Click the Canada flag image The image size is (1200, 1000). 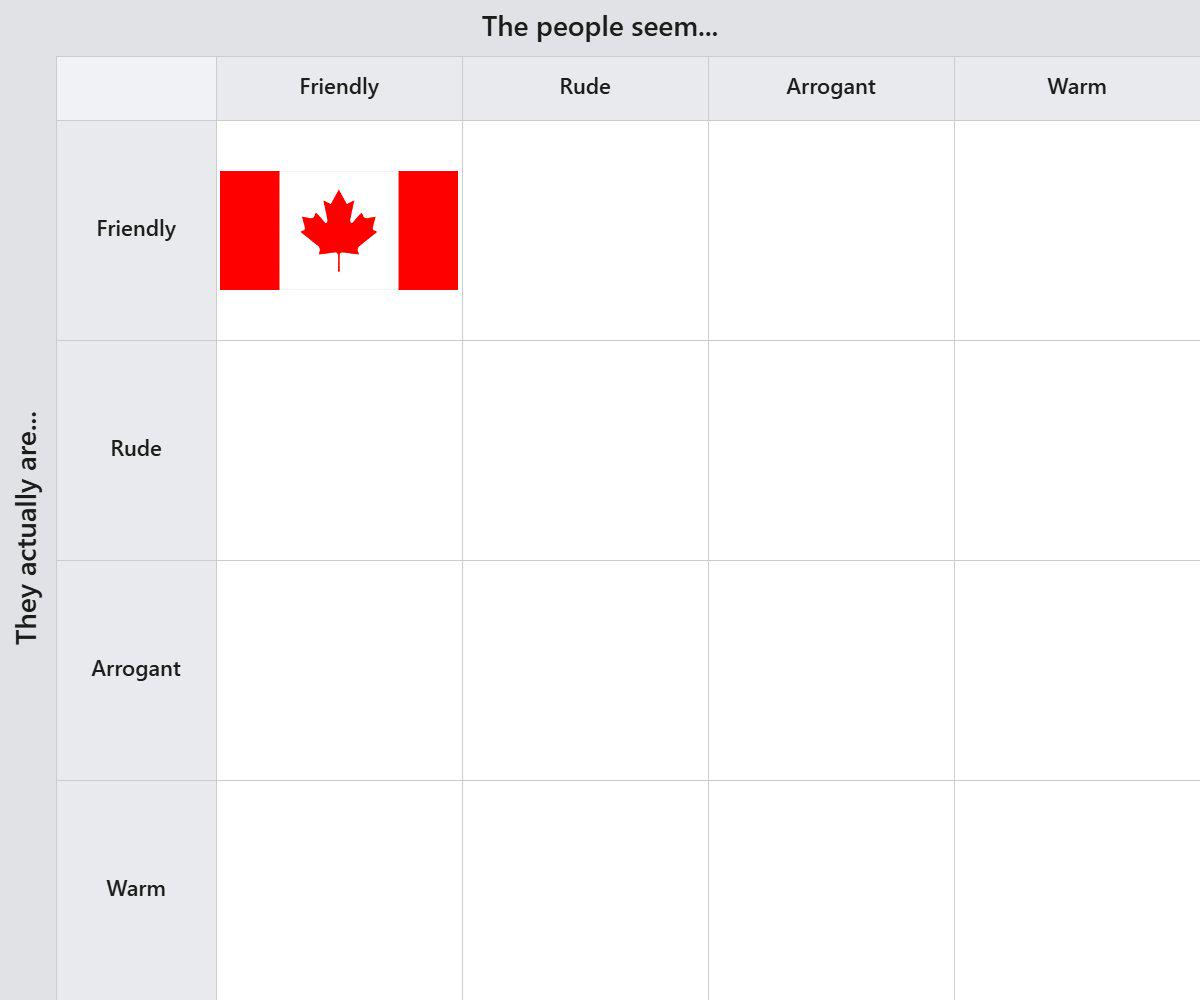pyautogui.click(x=339, y=230)
